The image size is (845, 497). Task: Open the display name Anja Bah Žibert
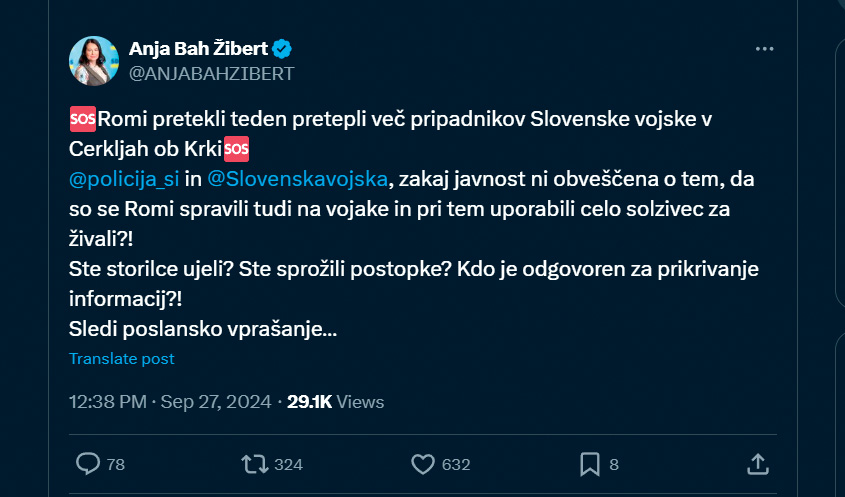tap(199, 49)
